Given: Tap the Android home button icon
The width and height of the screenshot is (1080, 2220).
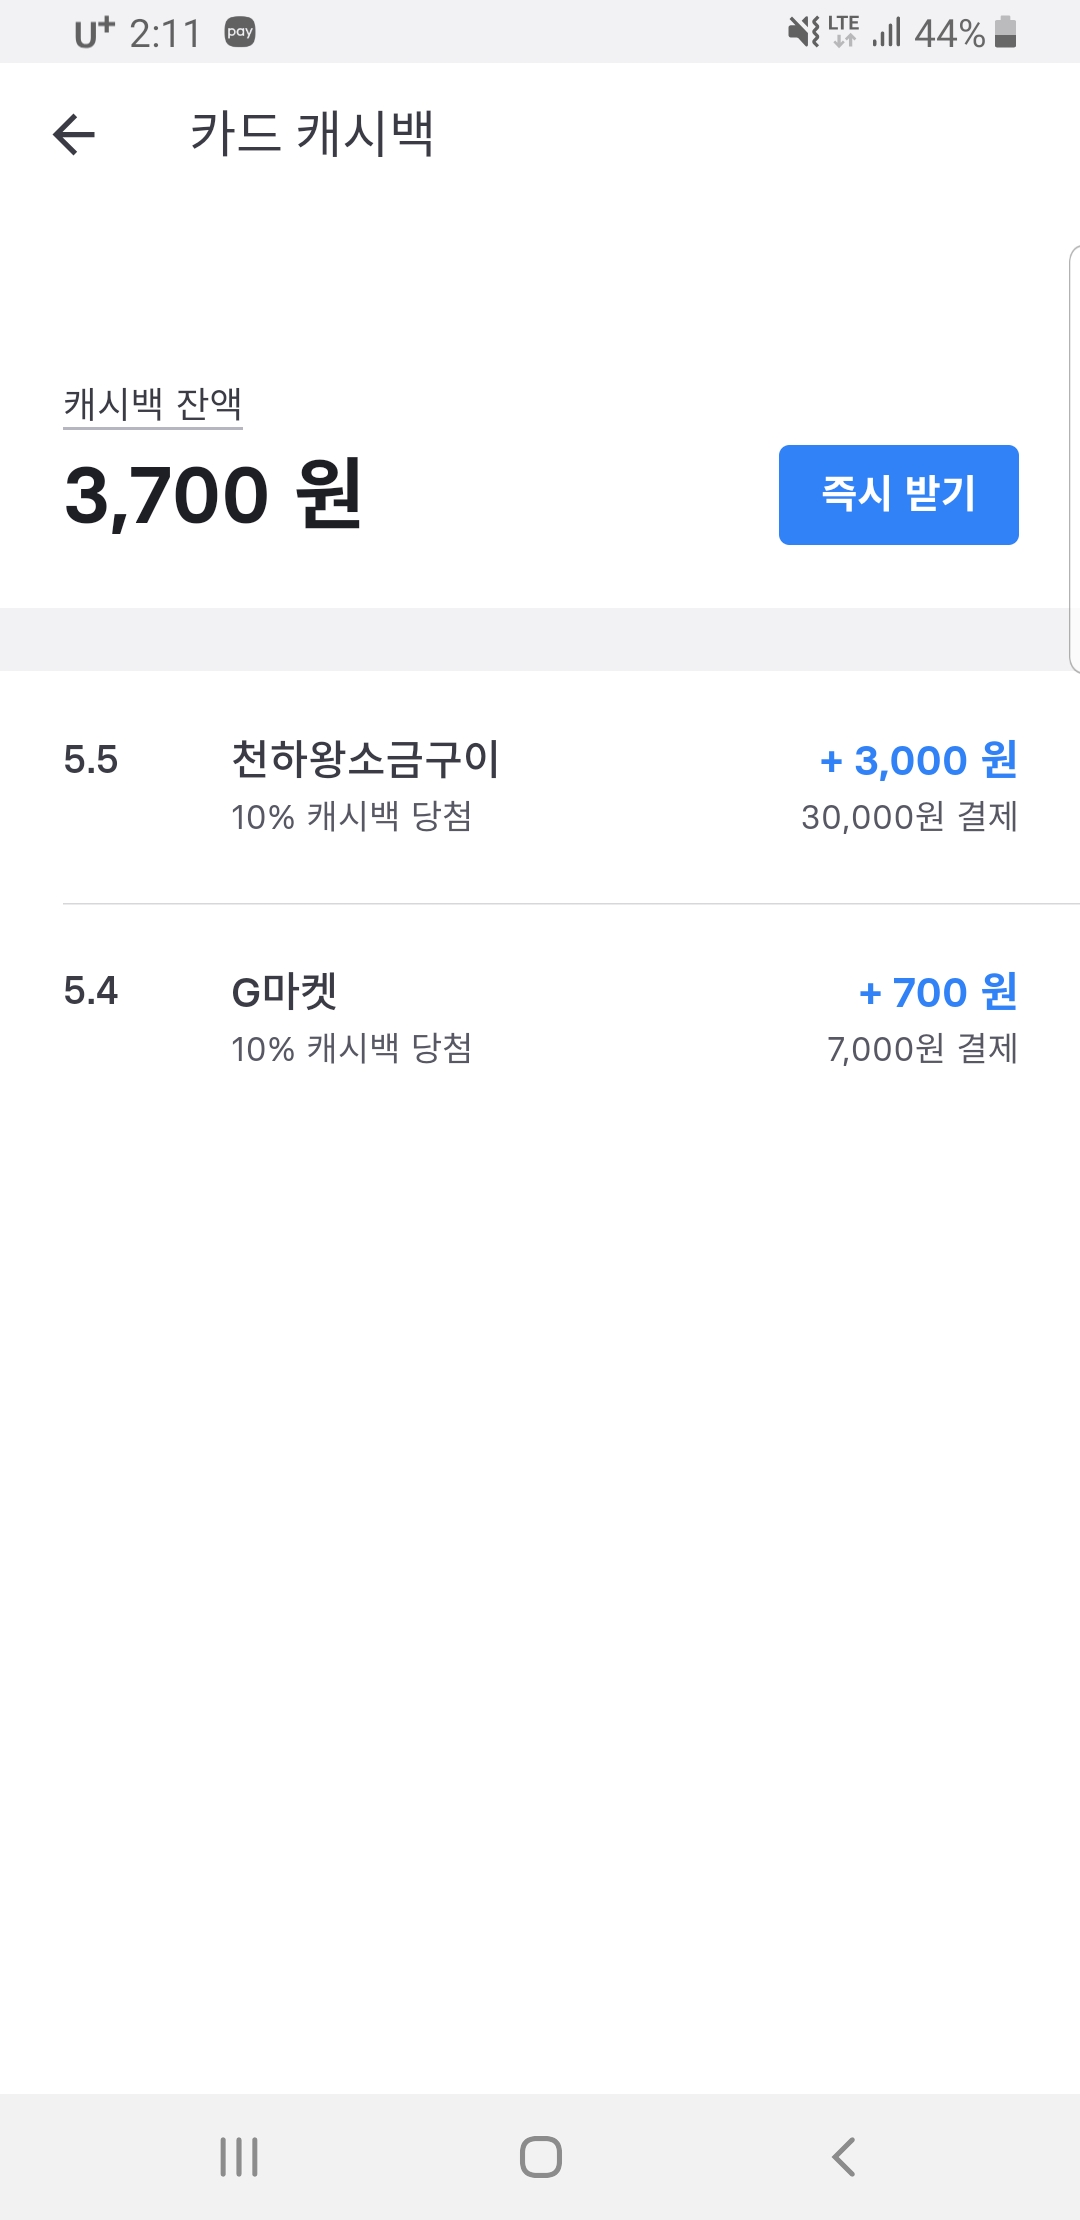Looking at the screenshot, I should 540,2157.
